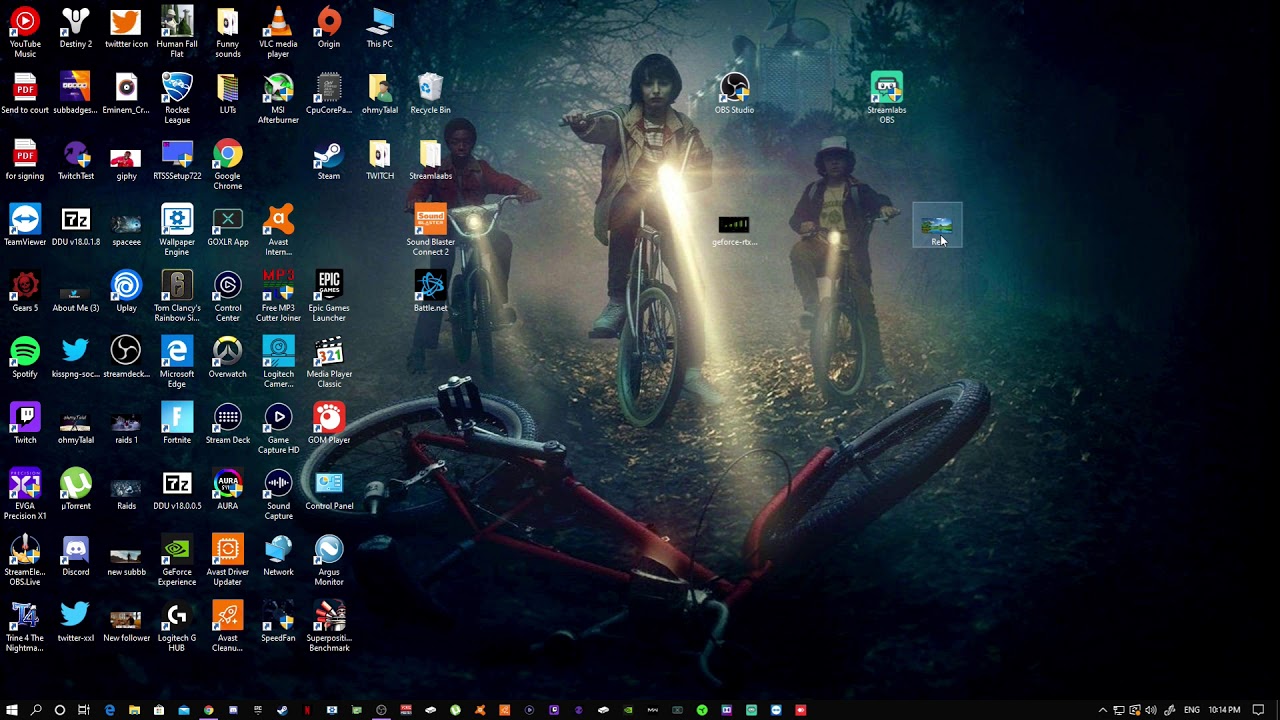The image size is (1280, 720).
Task: Open the Control Panel desktop icon
Action: pos(329,490)
